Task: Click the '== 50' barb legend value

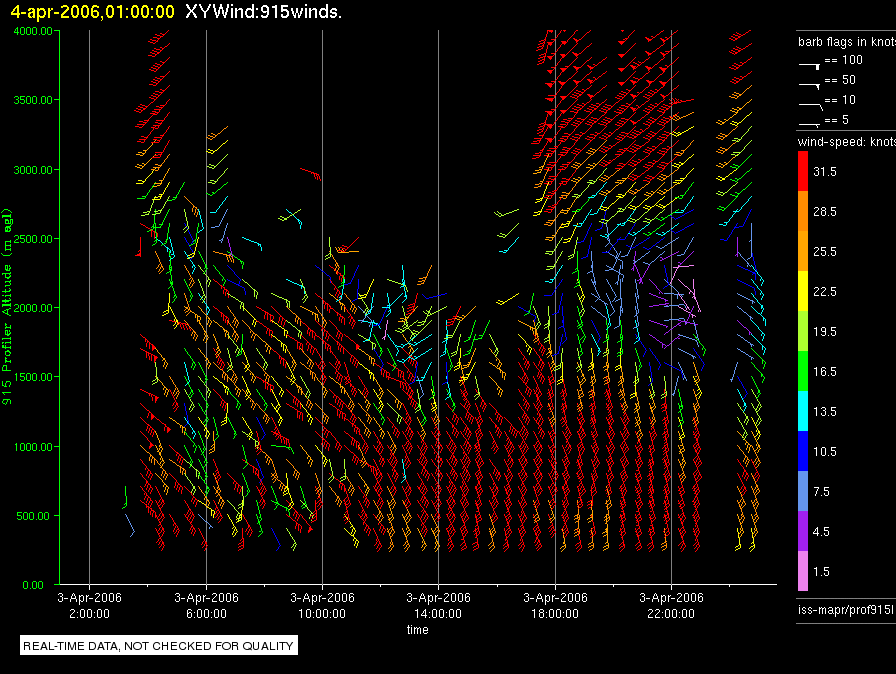Action: (840, 79)
